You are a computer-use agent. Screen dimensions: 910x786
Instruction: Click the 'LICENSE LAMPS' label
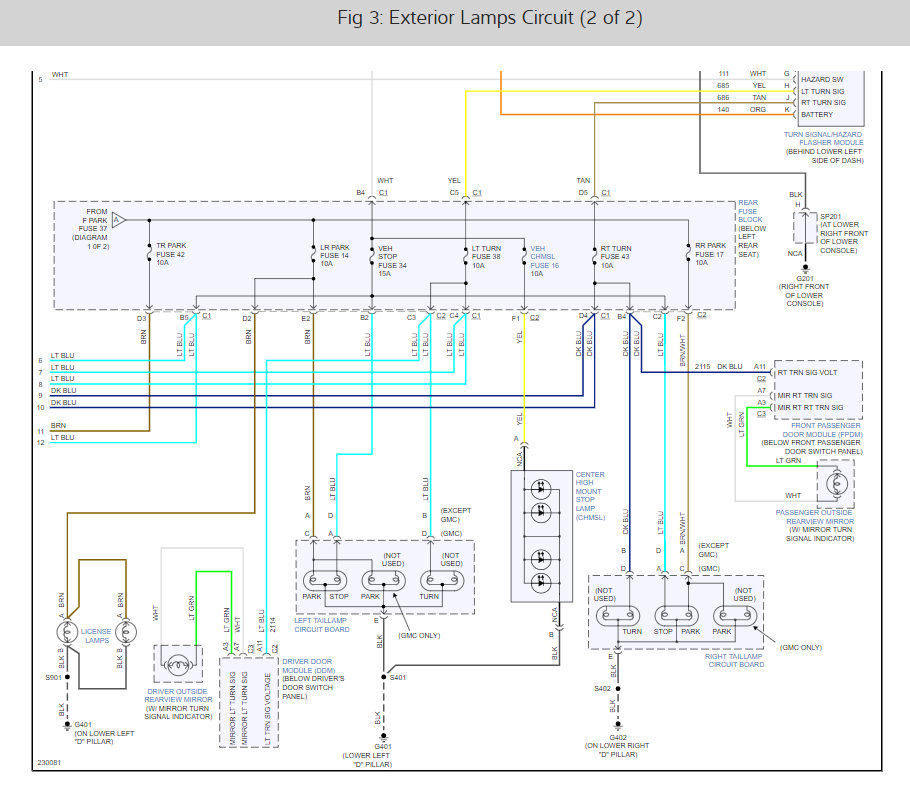(96, 636)
